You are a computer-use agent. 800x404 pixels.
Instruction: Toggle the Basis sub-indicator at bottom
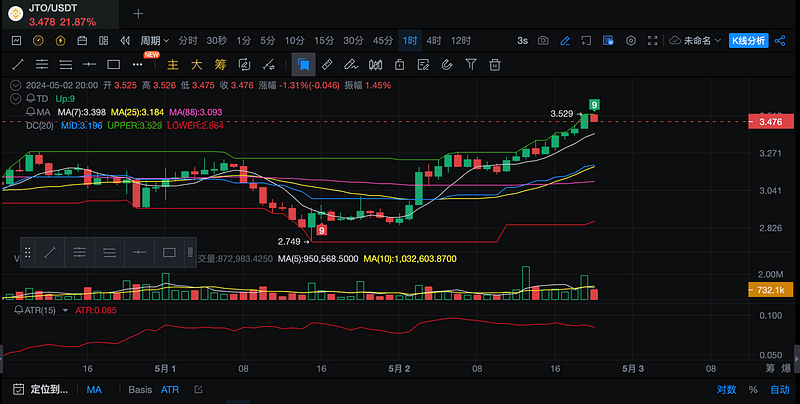tap(140, 390)
